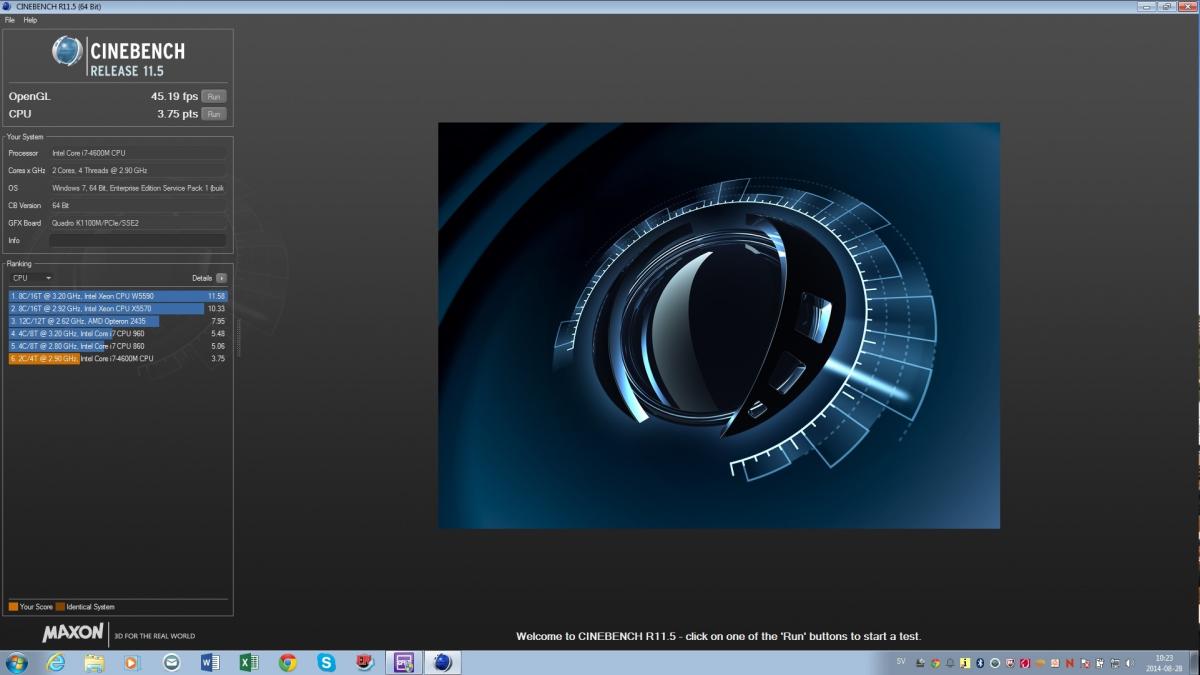
Task: Click the Identical System legend swatch
Action: (x=60, y=607)
